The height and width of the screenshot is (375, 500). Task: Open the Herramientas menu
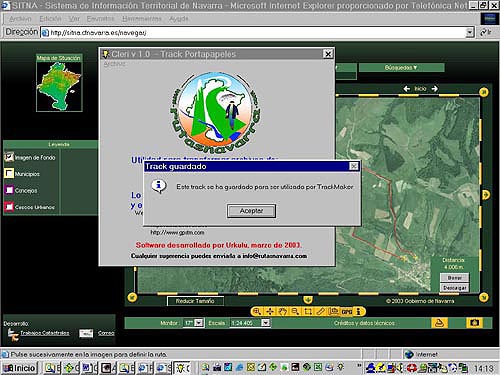click(x=142, y=19)
